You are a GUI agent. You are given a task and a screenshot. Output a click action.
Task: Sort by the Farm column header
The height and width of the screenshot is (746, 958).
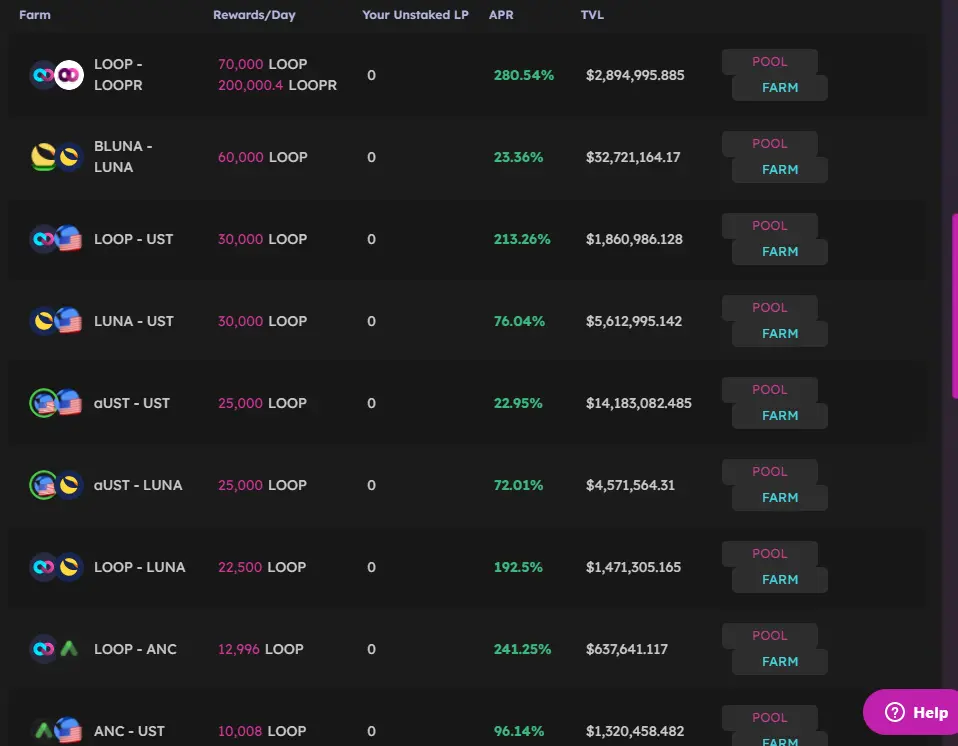pos(35,15)
